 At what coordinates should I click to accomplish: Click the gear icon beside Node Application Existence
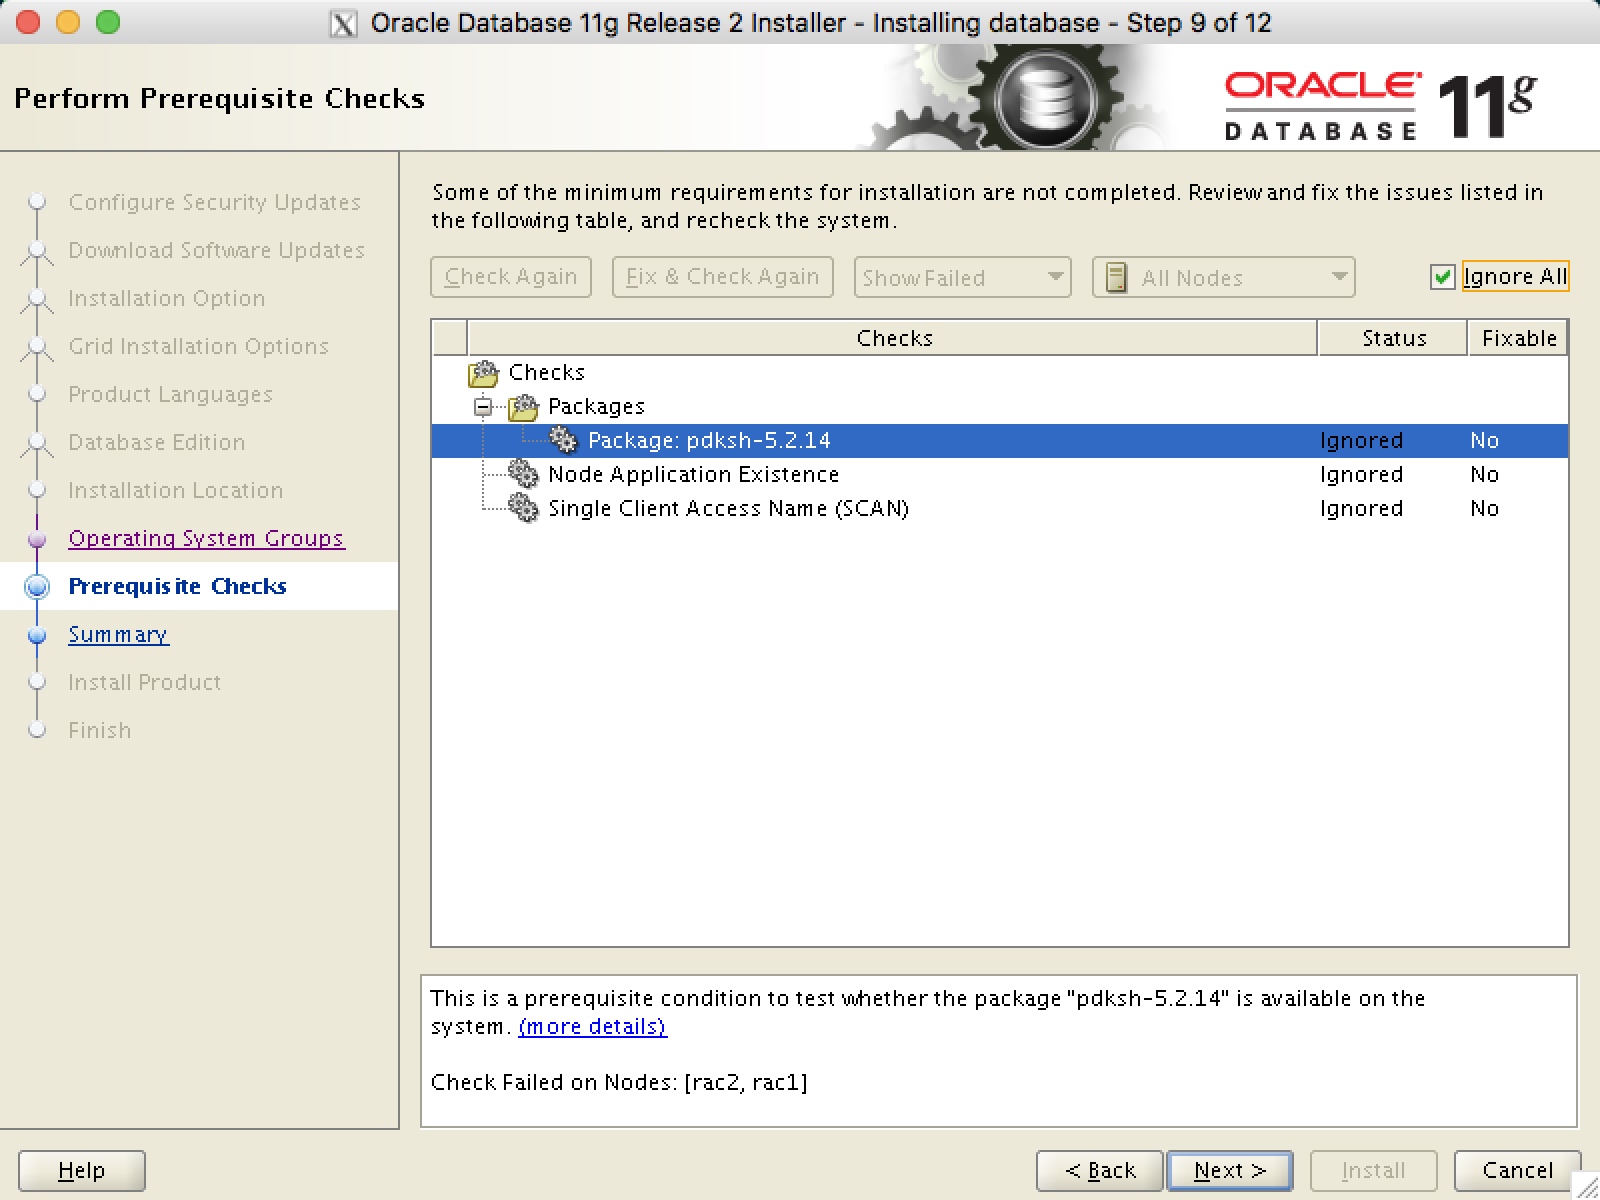coord(524,474)
